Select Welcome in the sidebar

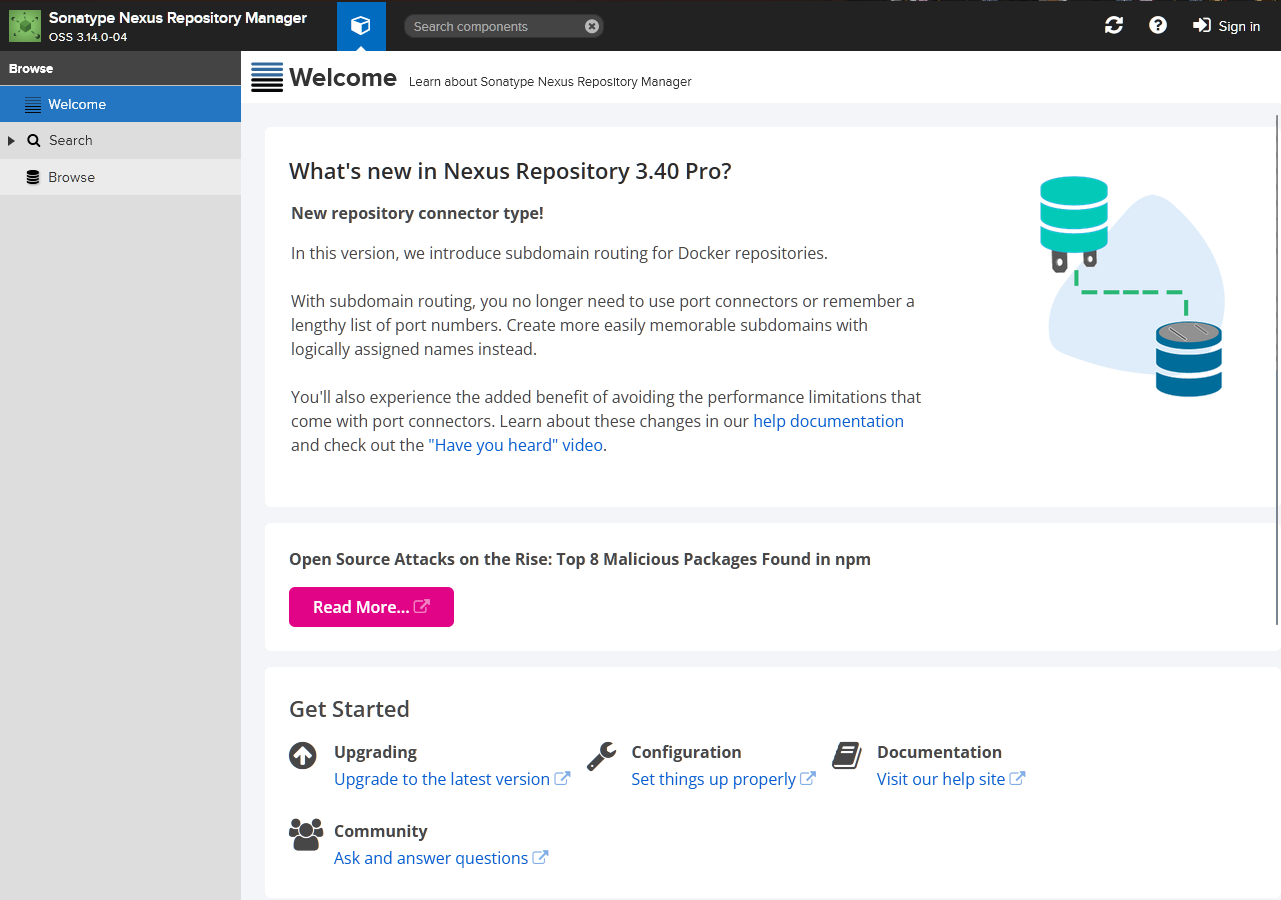point(77,104)
